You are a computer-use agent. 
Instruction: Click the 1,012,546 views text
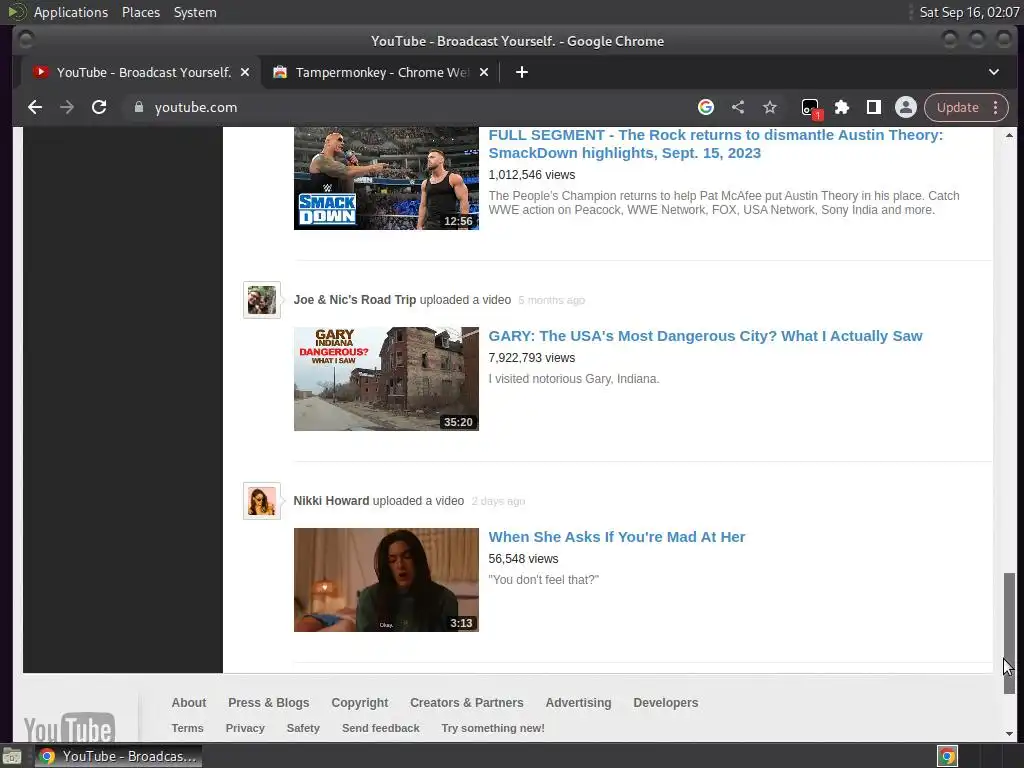[532, 175]
